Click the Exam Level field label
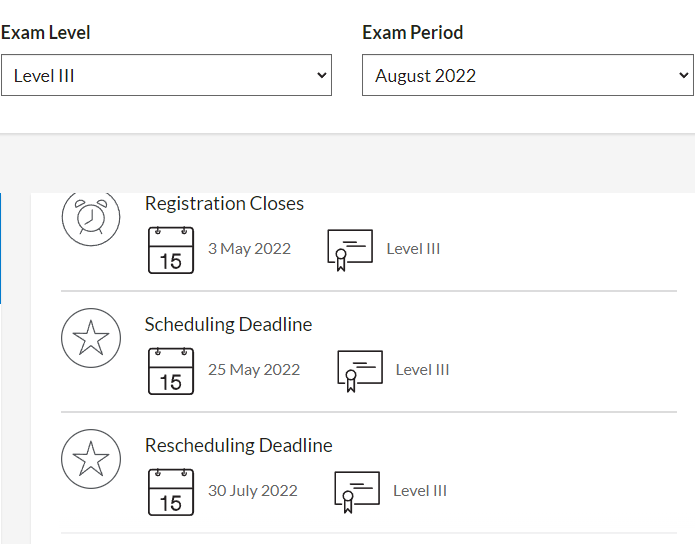The image size is (695, 544). [x=46, y=33]
